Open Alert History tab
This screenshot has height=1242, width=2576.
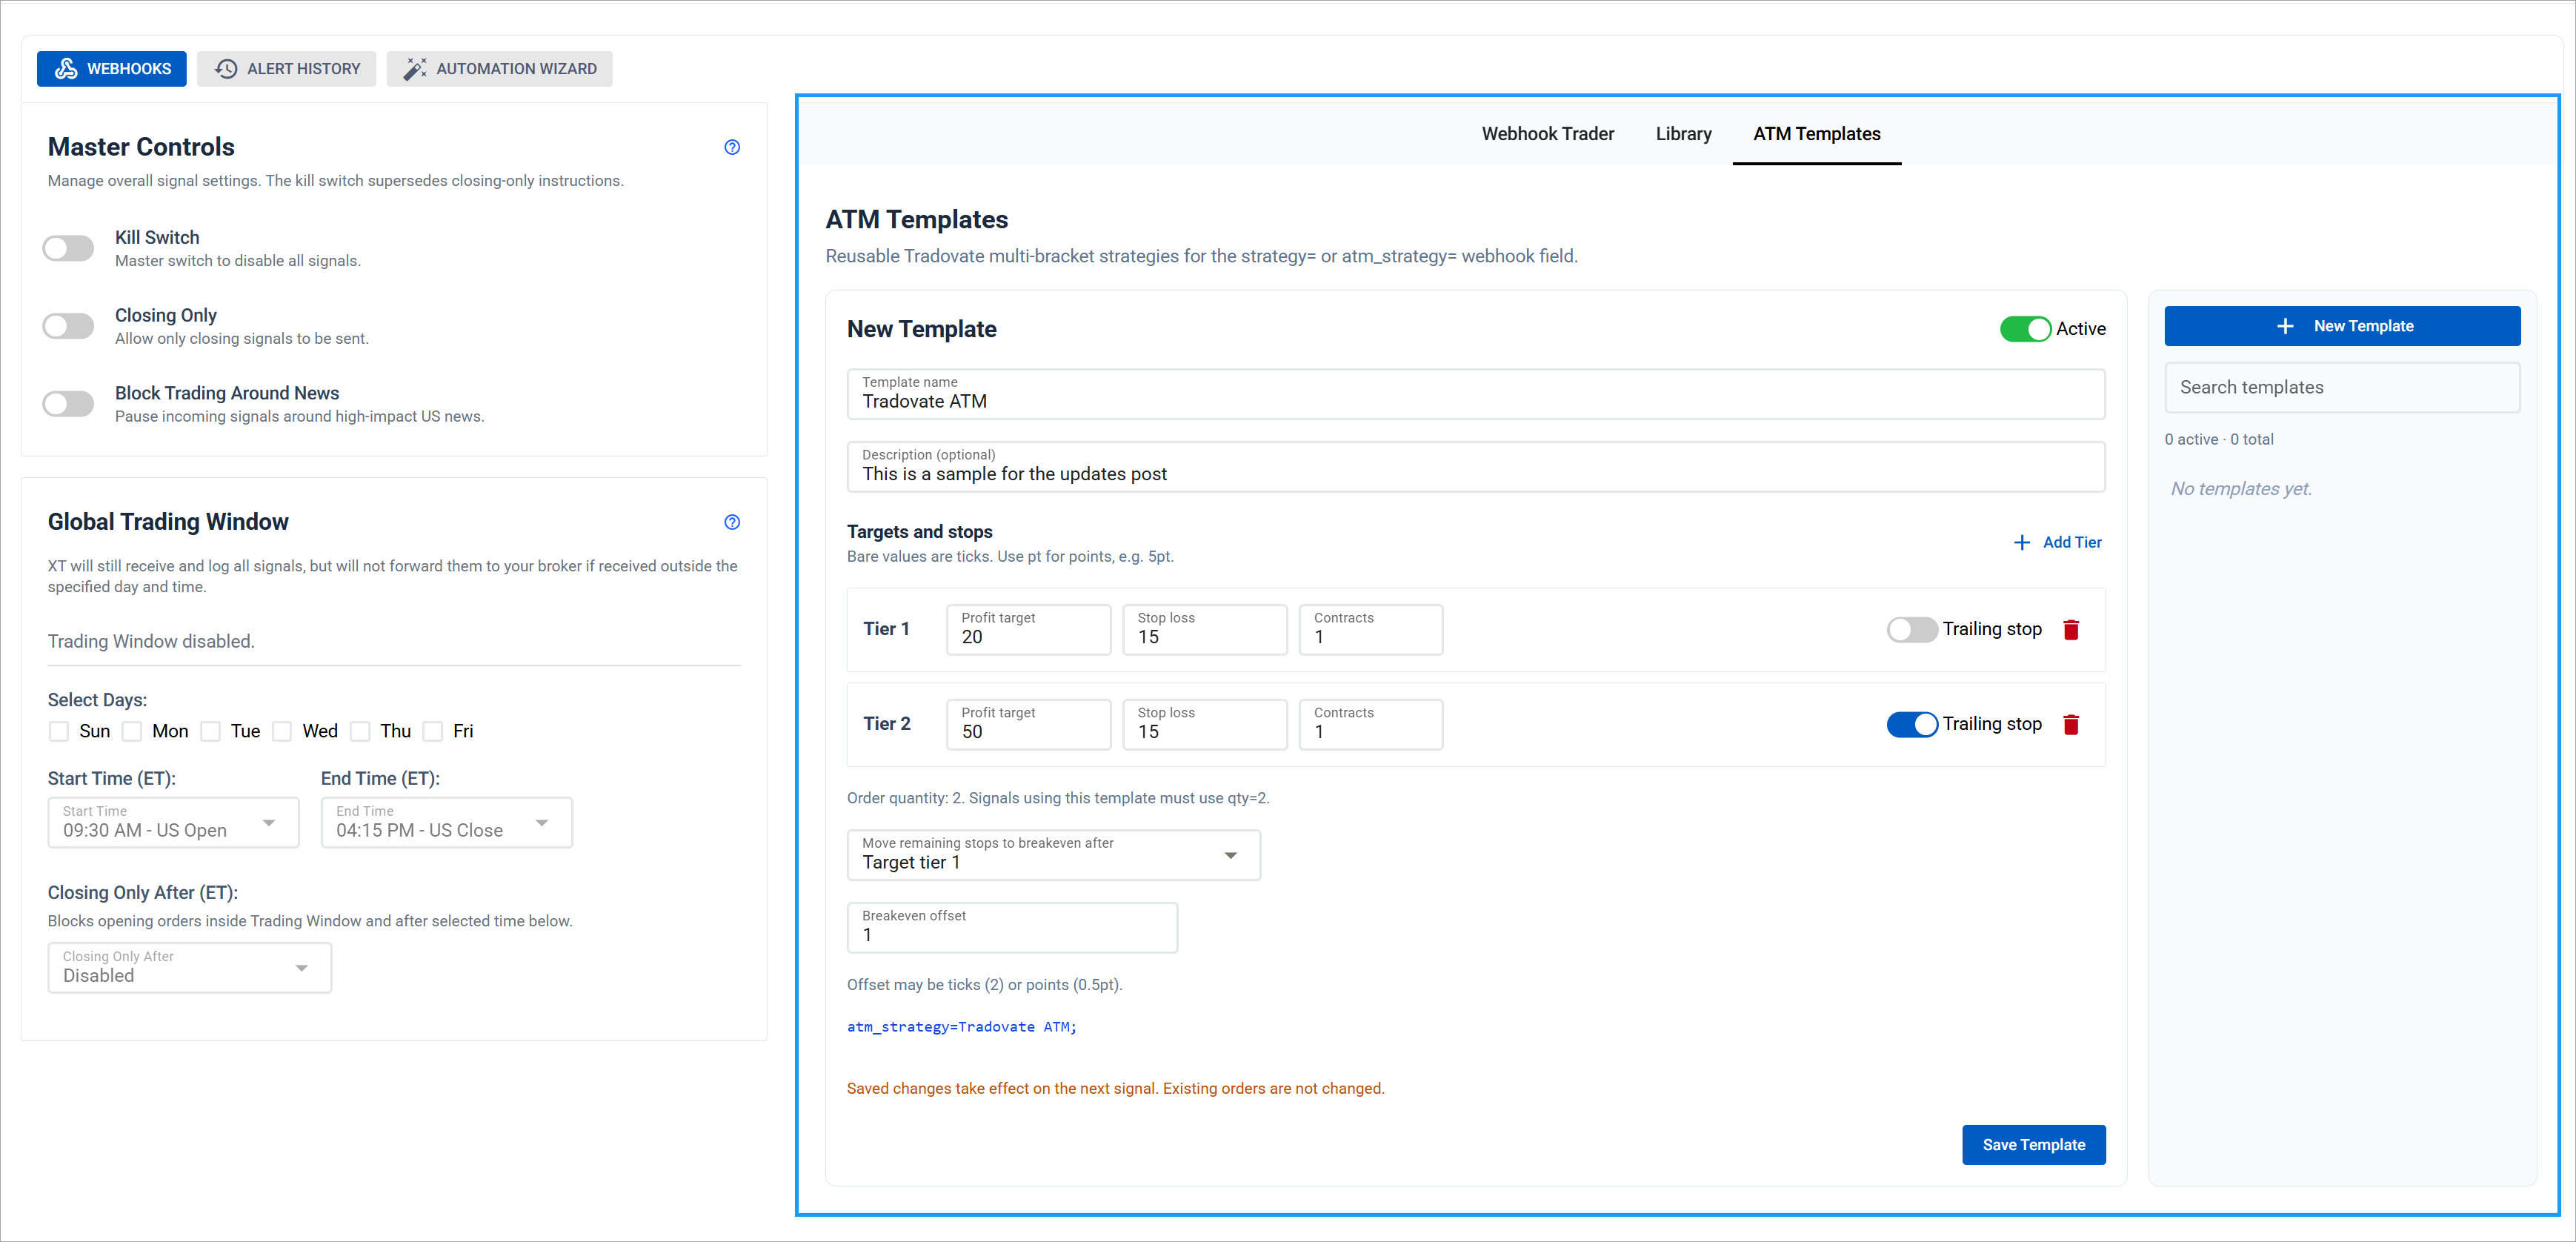(x=286, y=69)
